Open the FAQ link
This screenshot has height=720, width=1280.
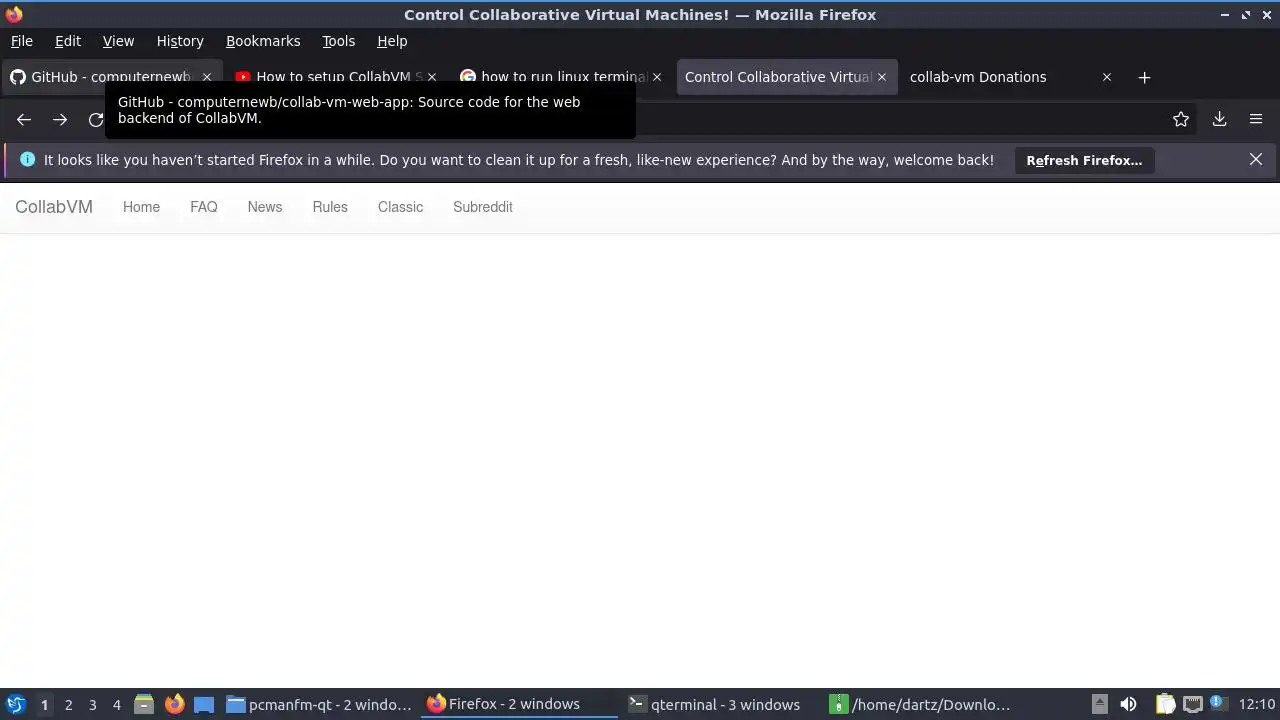point(204,207)
